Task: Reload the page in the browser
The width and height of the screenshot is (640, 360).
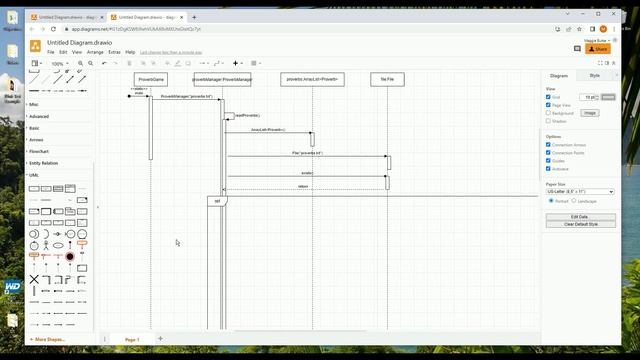Action: (53, 29)
